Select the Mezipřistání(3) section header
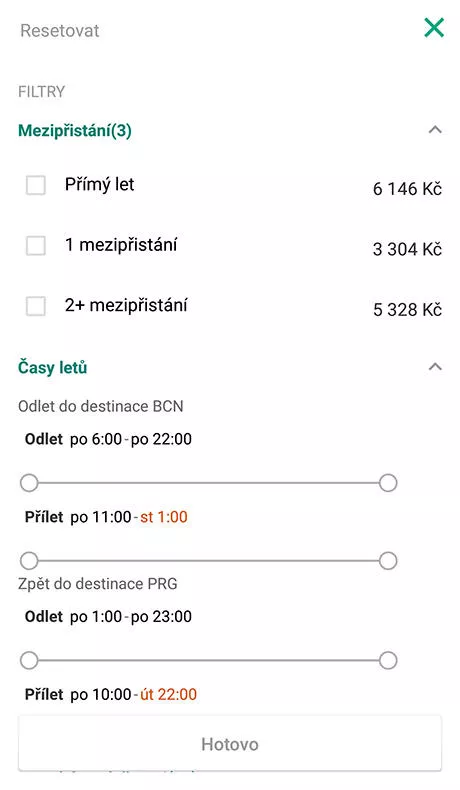The width and height of the screenshot is (460, 790). [75, 130]
